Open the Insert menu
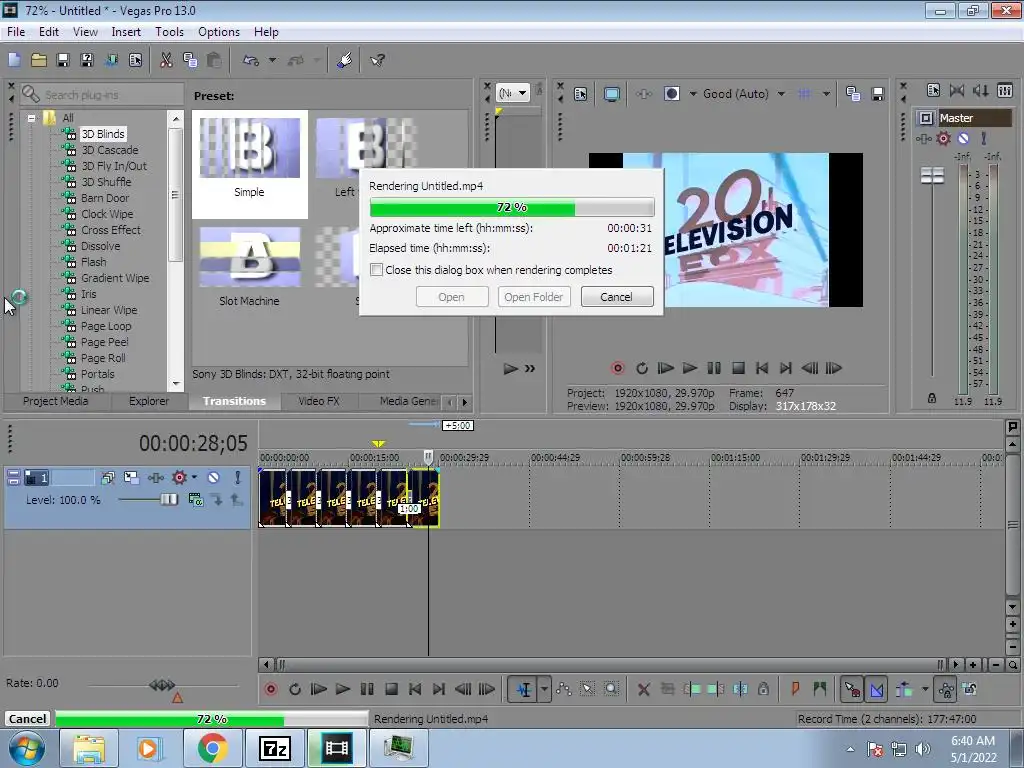 [x=126, y=32]
